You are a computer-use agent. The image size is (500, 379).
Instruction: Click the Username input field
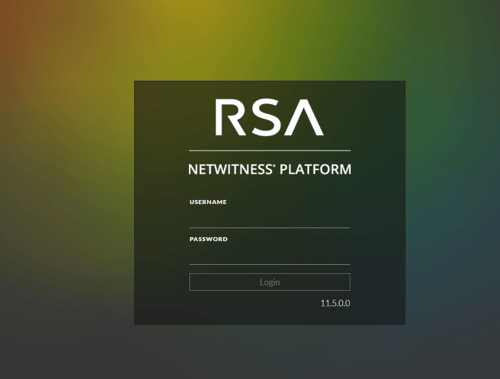269,218
